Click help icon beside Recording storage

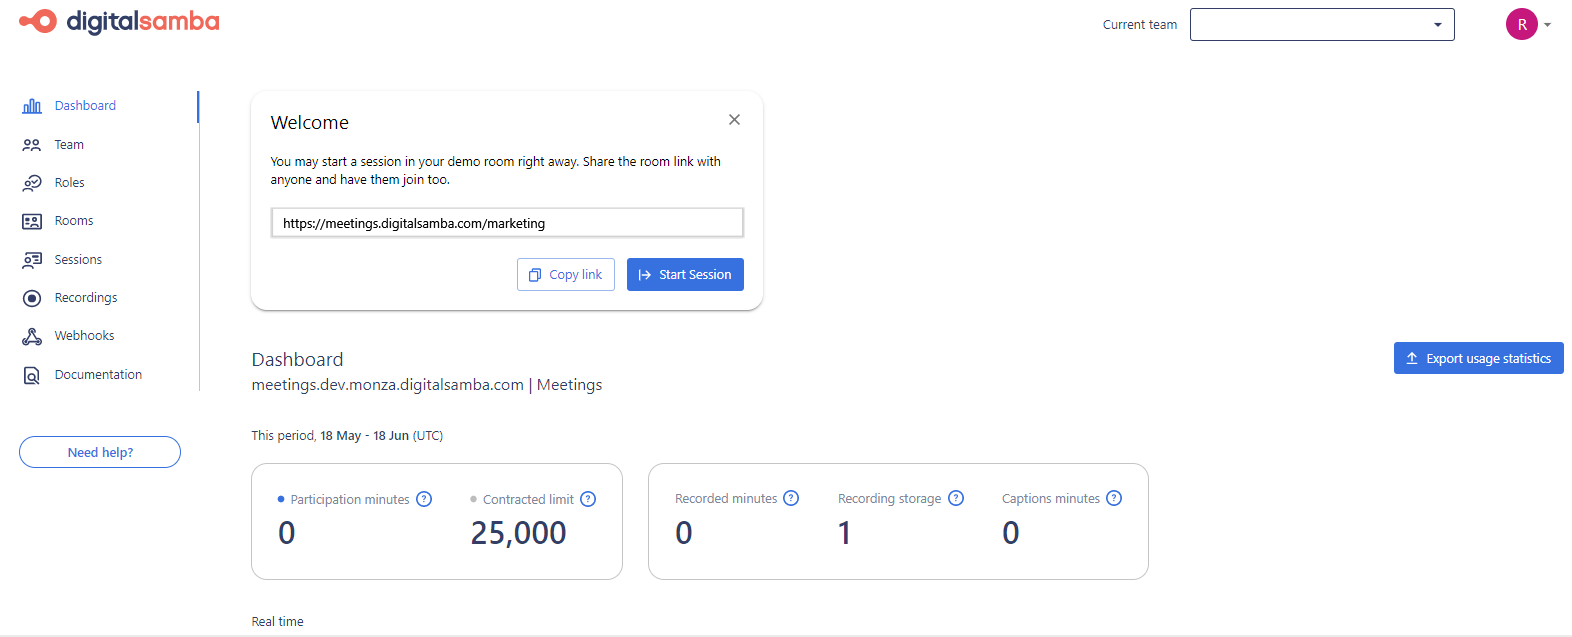956,498
